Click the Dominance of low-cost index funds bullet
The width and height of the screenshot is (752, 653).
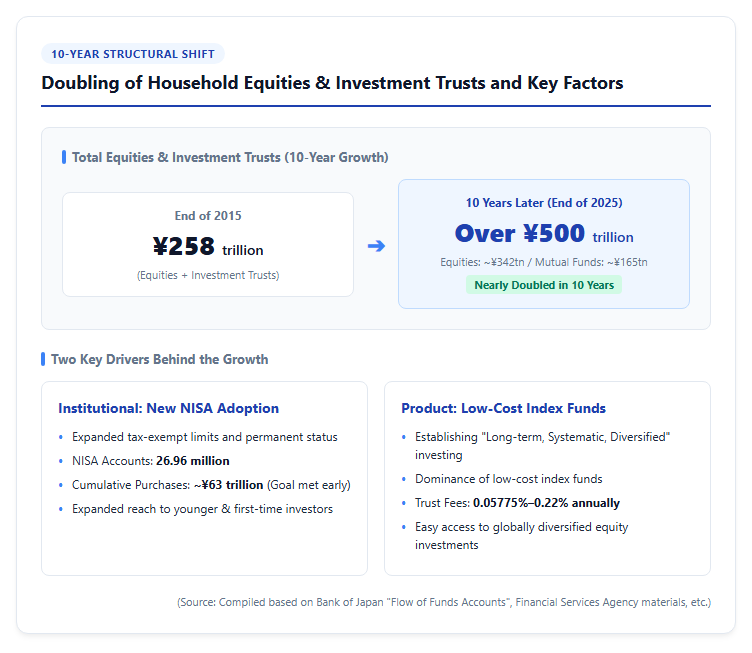(x=509, y=479)
